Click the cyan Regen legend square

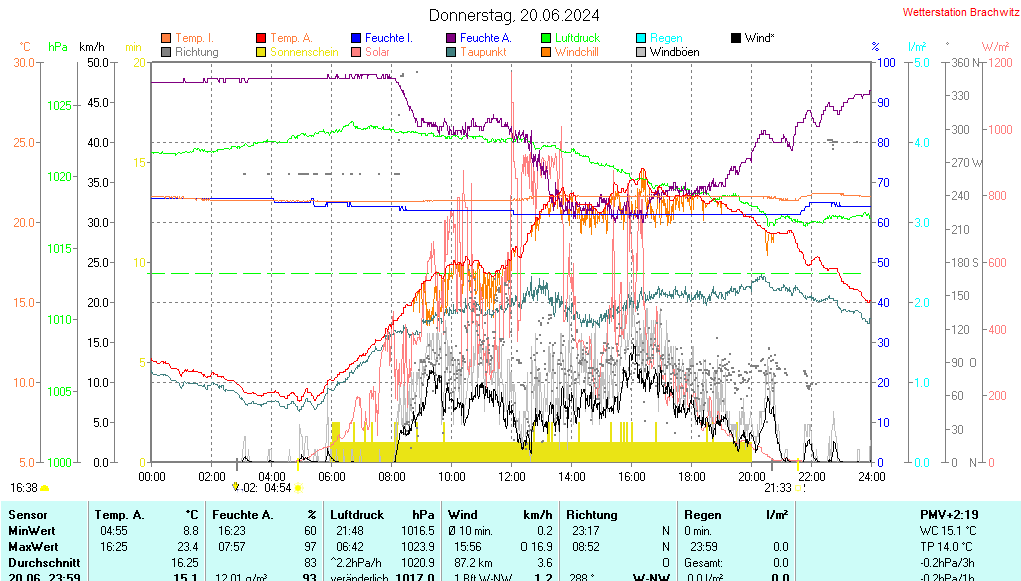click(x=641, y=38)
